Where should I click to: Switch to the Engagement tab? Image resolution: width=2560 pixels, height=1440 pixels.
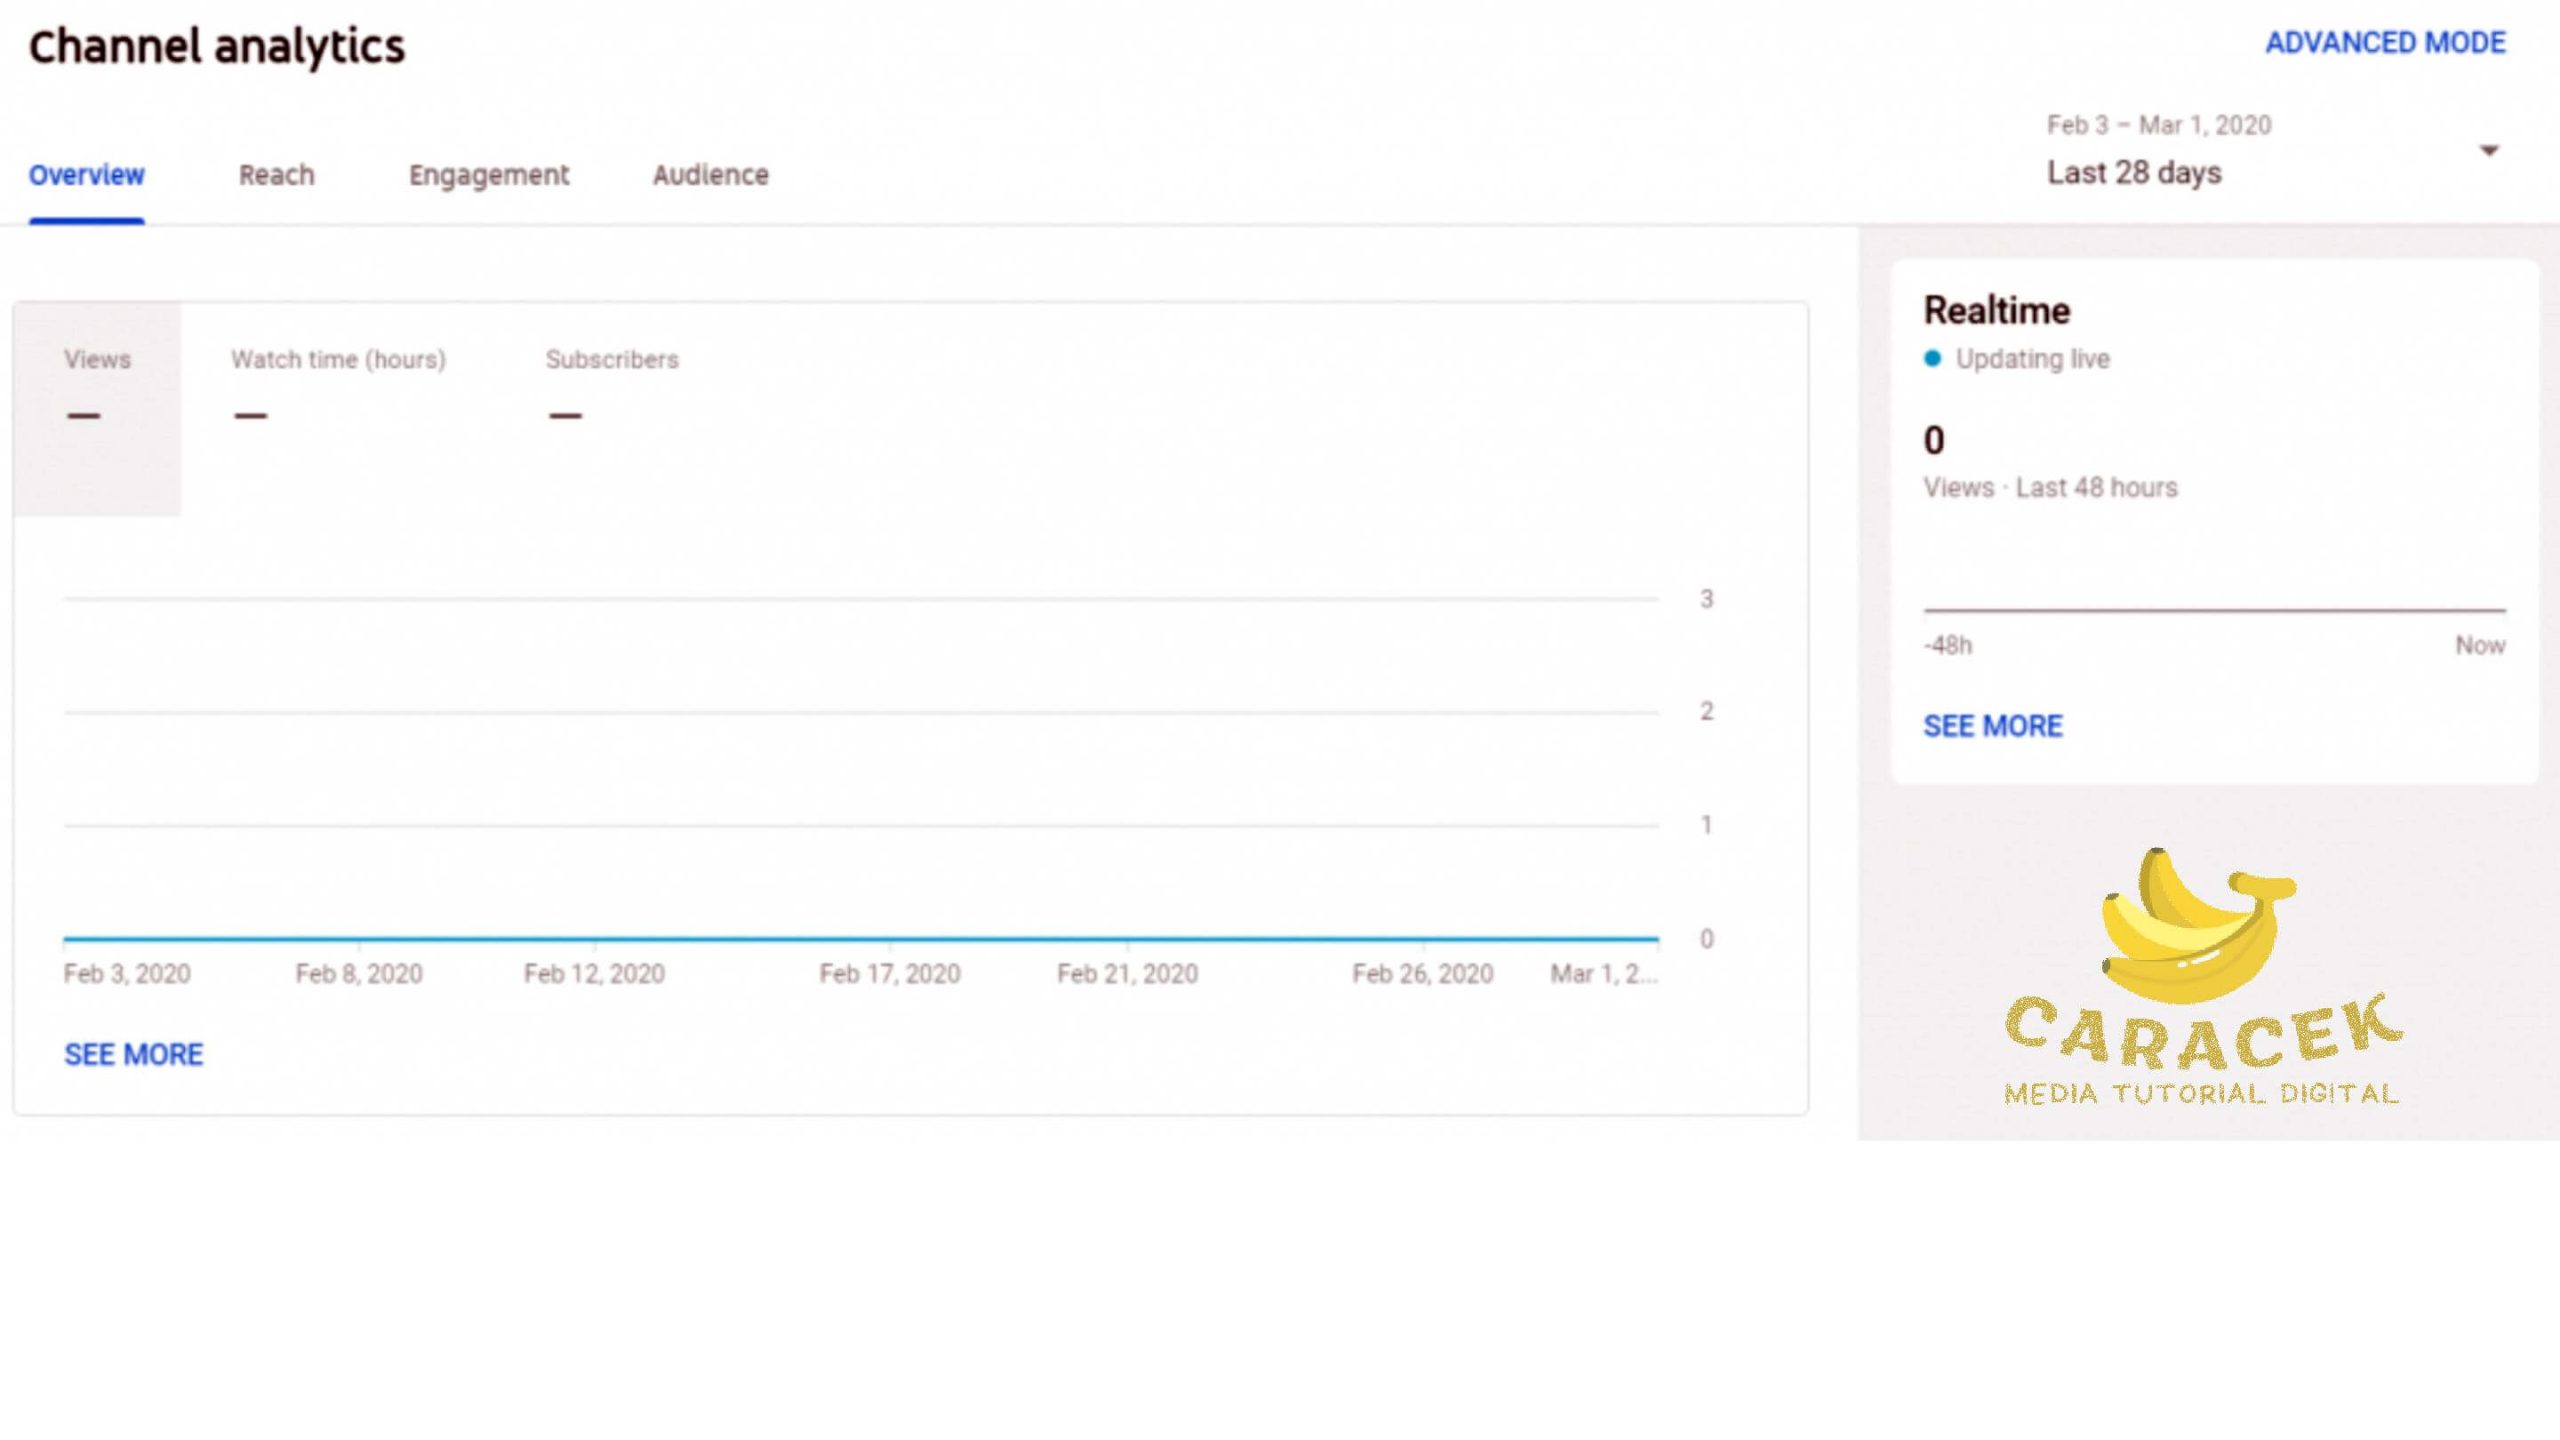point(488,175)
